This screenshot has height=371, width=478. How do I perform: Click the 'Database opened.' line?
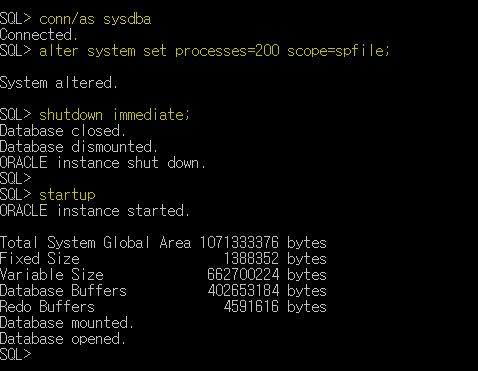(x=63, y=339)
